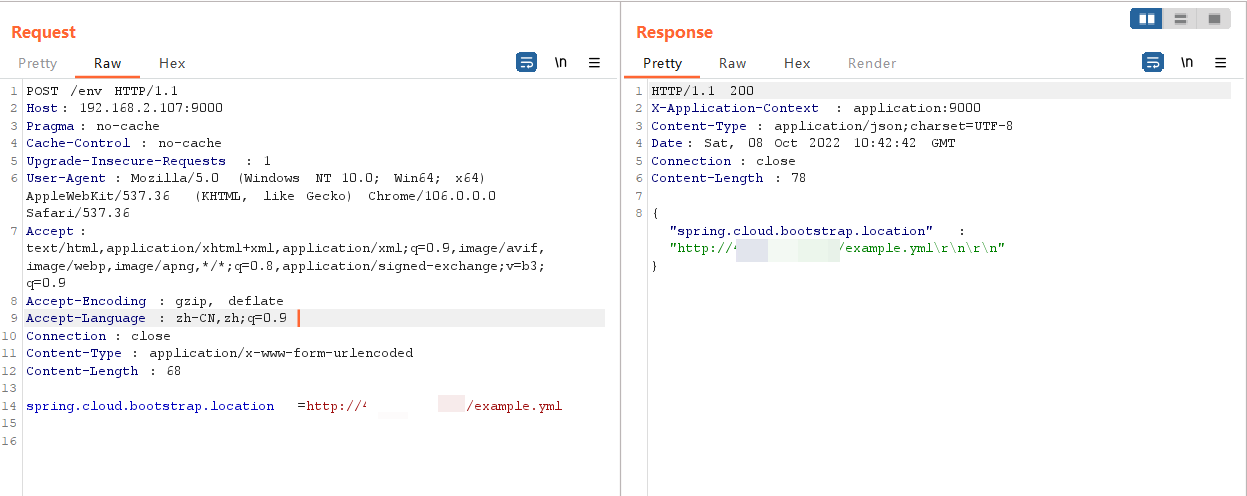Viewport: 1247px width, 496px height.
Task: Open the Hex tab in Response panel
Action: click(x=797, y=63)
